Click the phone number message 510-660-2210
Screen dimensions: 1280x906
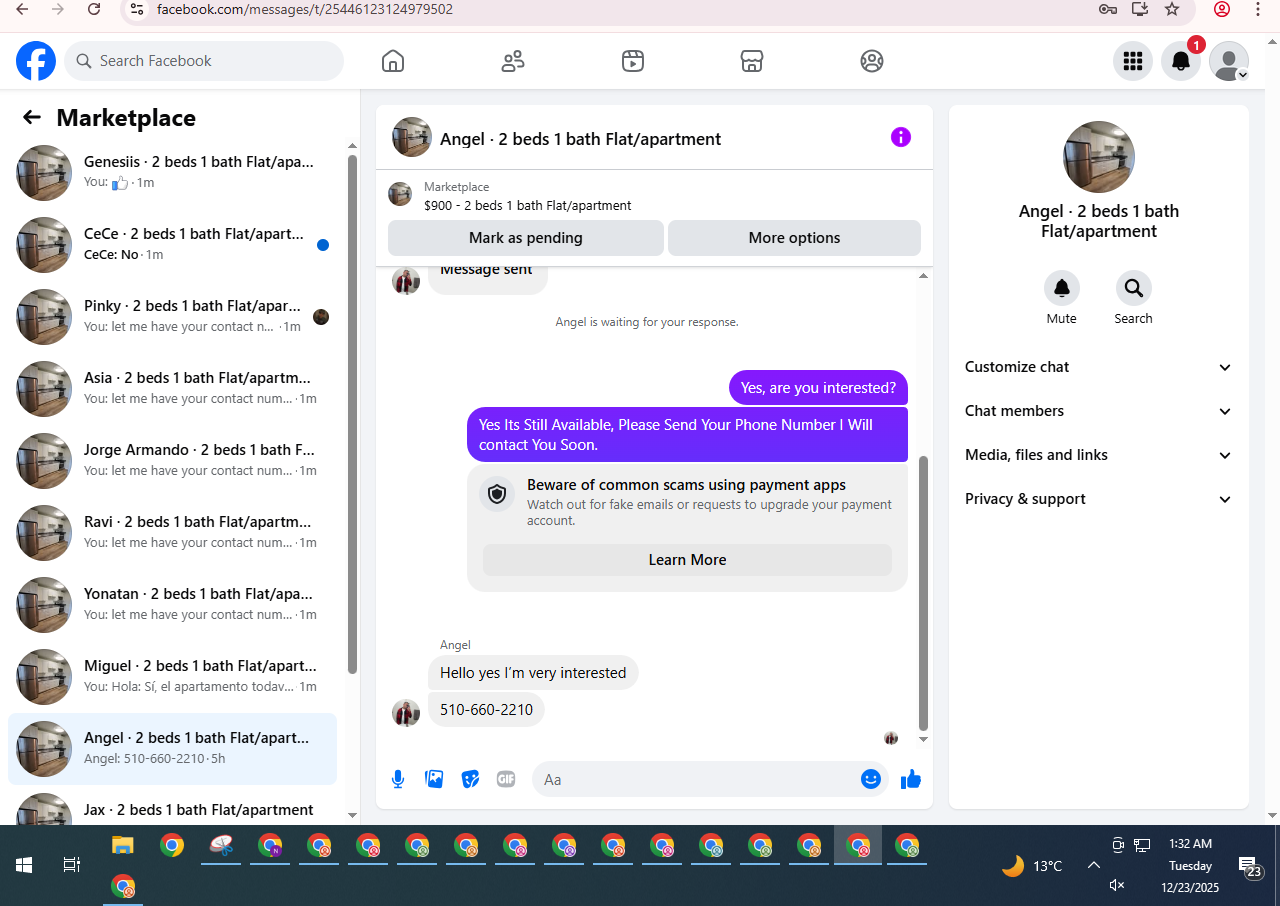[486, 710]
